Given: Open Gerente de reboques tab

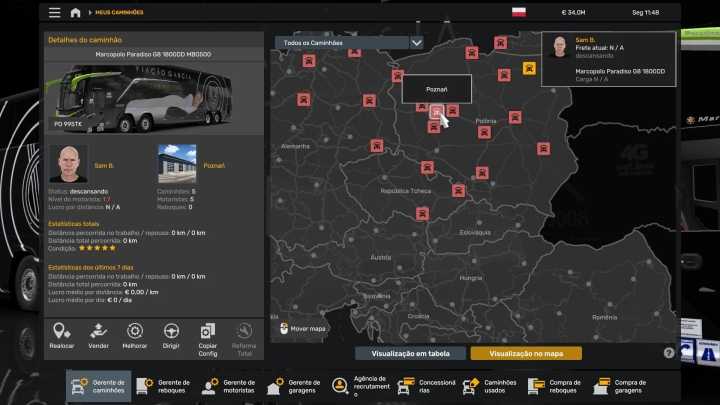Looking at the screenshot, I should [163, 386].
